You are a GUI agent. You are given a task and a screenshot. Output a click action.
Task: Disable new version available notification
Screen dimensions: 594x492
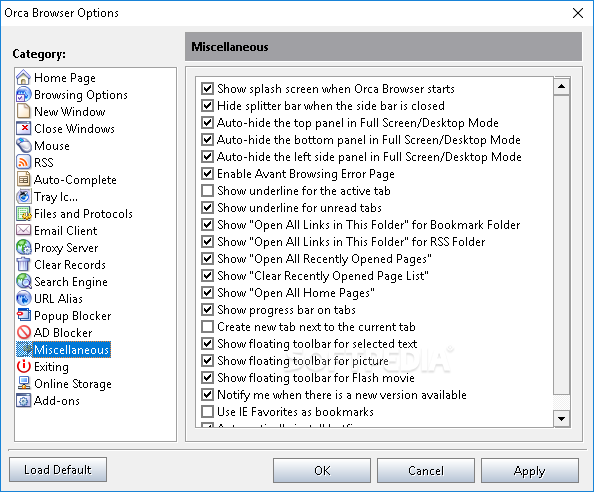(x=207, y=395)
